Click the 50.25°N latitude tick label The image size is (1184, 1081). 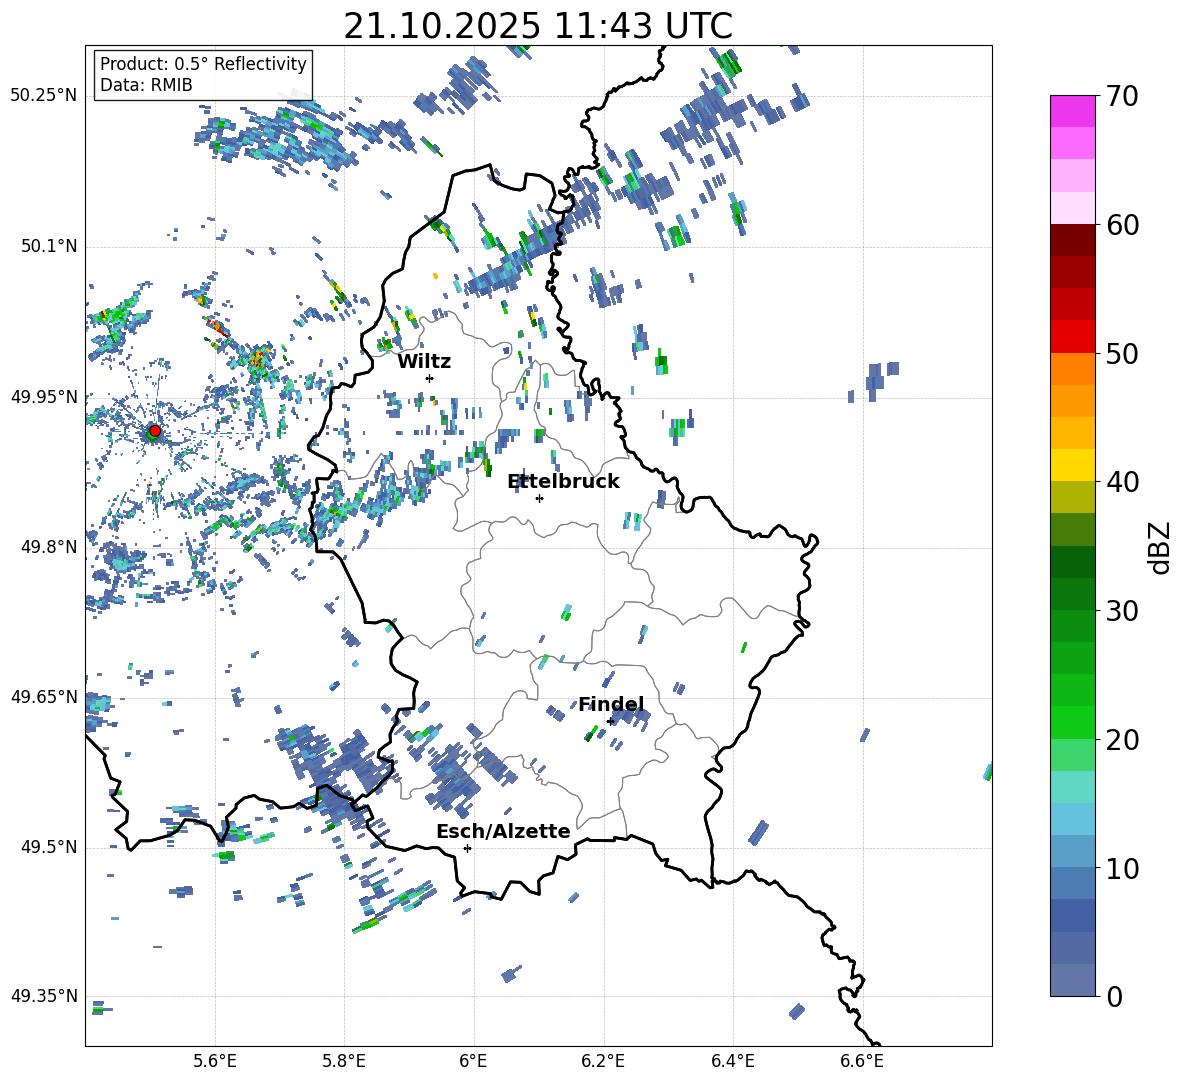coord(43,95)
